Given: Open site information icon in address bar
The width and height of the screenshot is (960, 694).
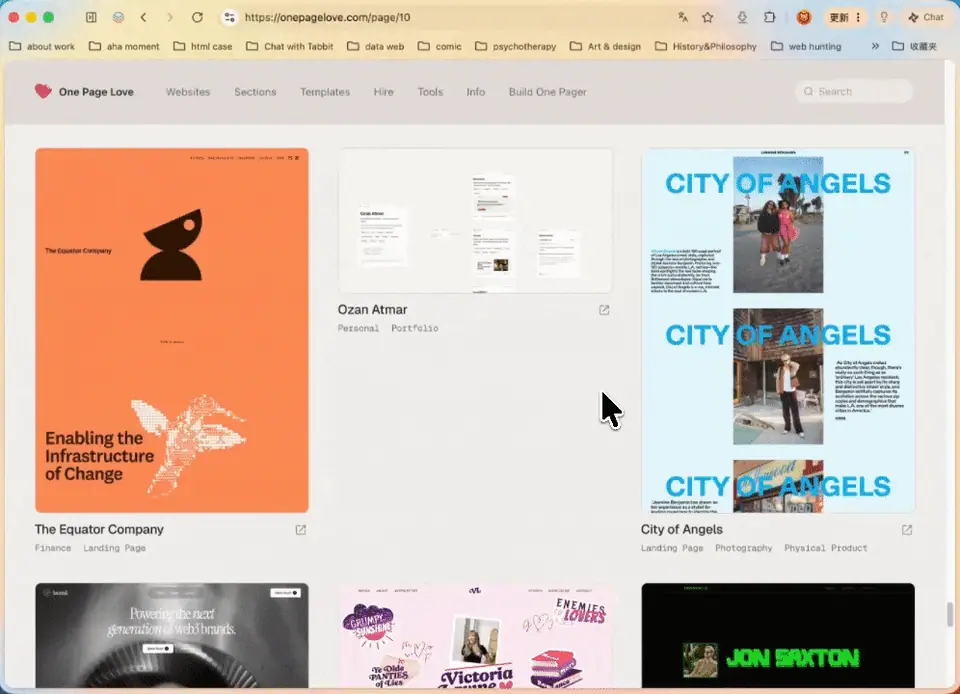Looking at the screenshot, I should tap(230, 17).
